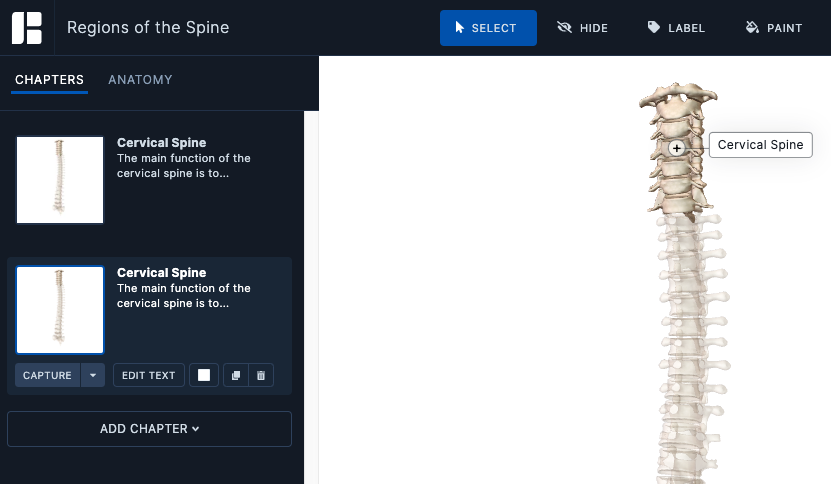
Task: Delete the selected chapter with trash icon
Action: click(x=261, y=375)
